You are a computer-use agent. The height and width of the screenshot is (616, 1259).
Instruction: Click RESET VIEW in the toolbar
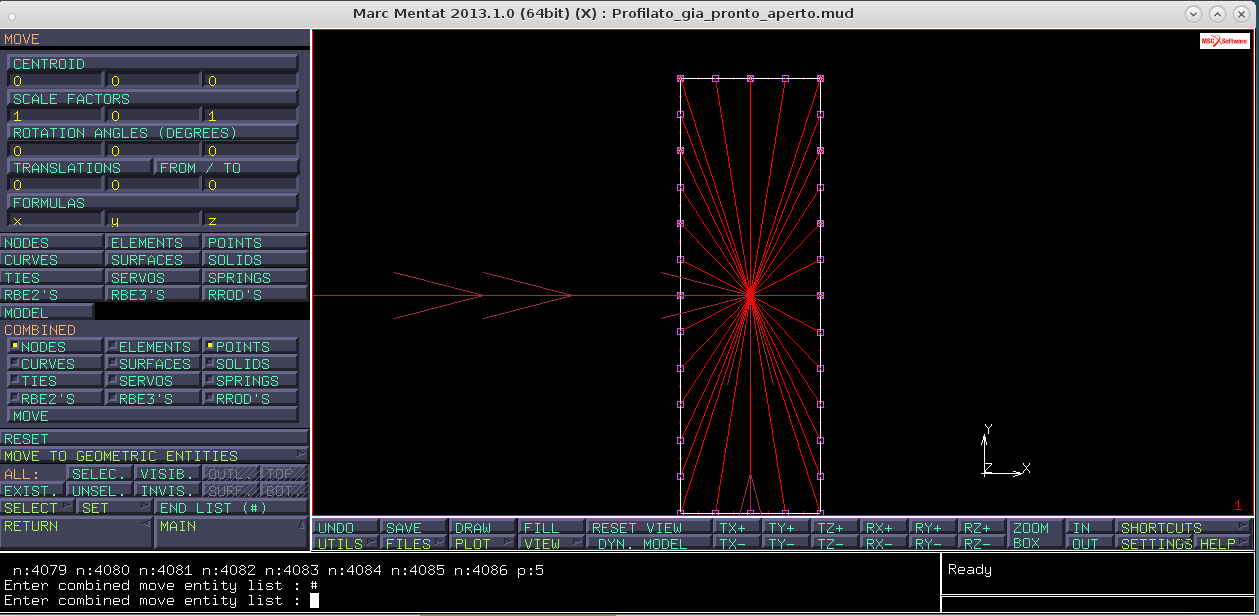(649, 527)
